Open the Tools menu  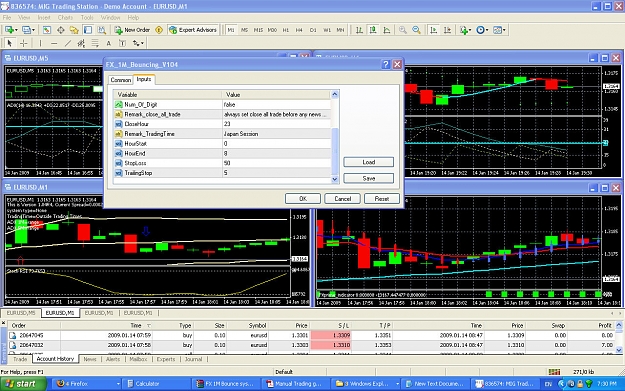pyautogui.click(x=87, y=18)
